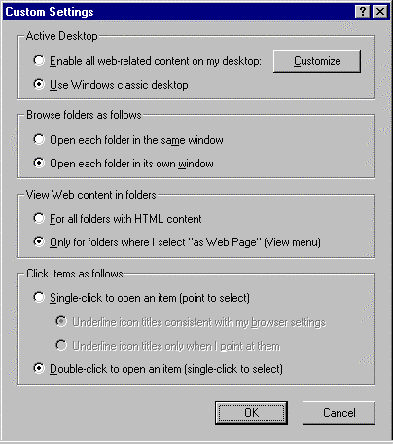Click the Click items as follows label
The width and height of the screenshot is (393, 444).
75,274
